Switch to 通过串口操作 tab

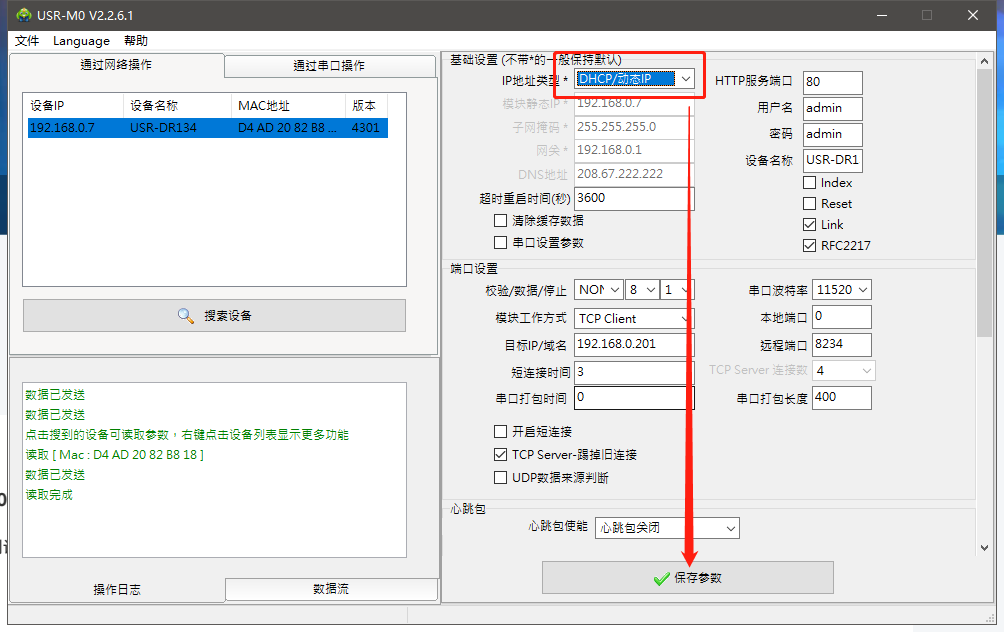point(330,66)
